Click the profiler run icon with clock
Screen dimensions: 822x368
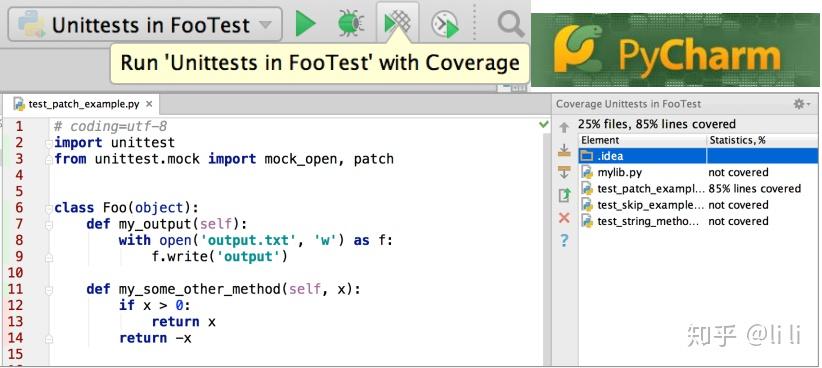[444, 25]
